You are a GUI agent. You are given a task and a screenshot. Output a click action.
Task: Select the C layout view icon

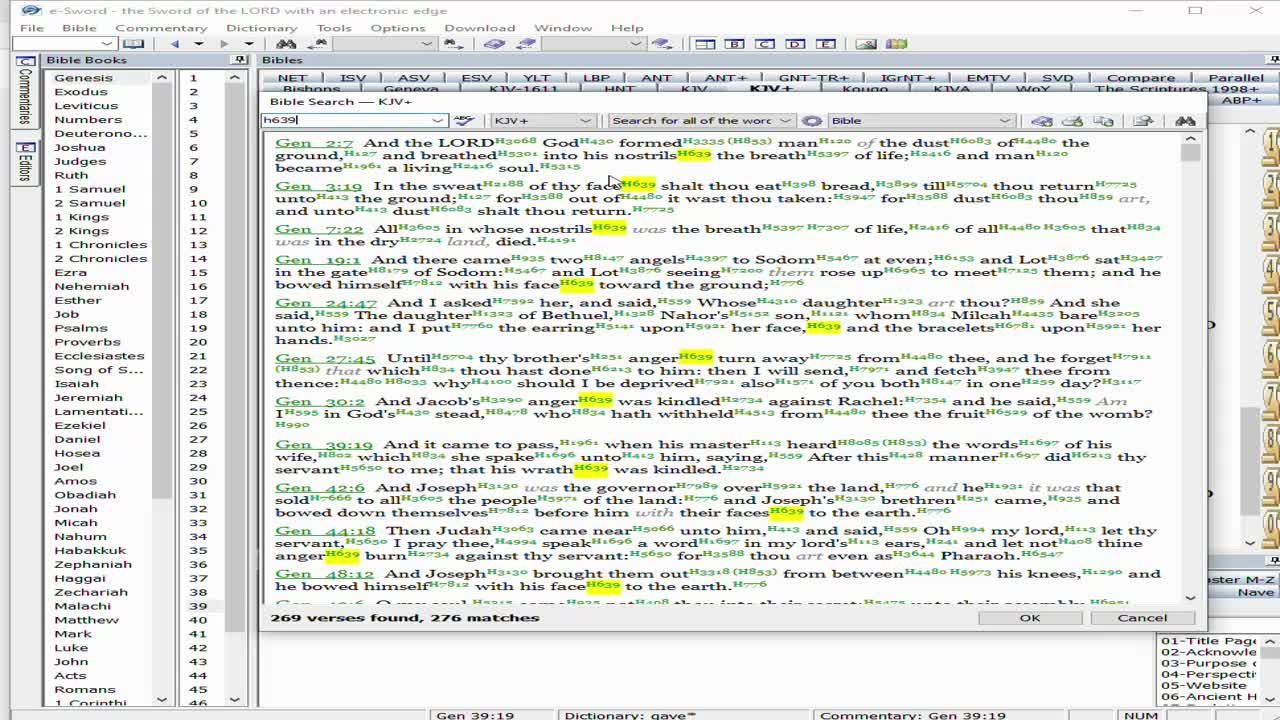[765, 44]
